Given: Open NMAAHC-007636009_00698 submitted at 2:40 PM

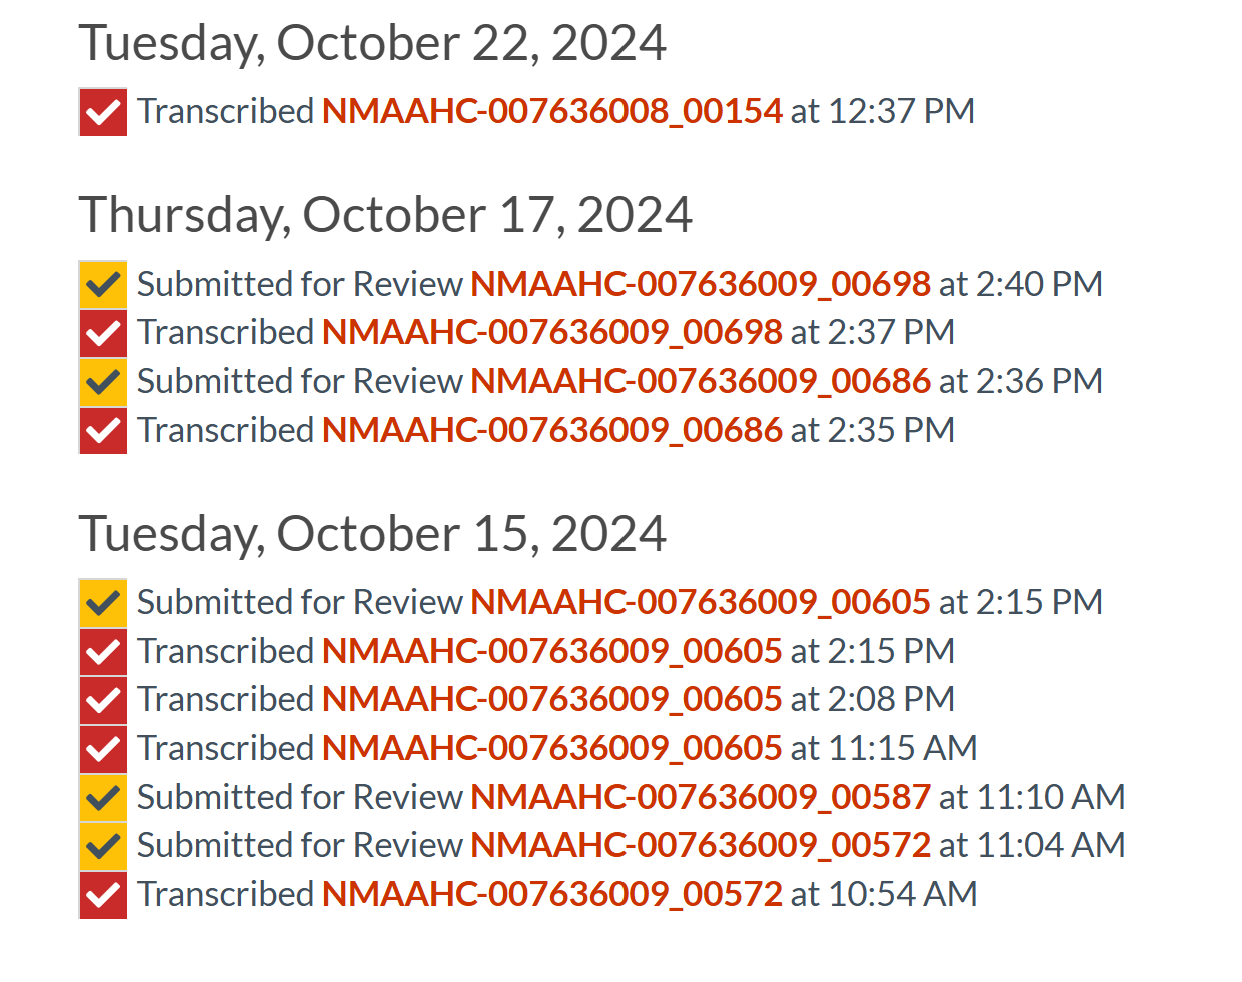Looking at the screenshot, I should click(x=700, y=284).
